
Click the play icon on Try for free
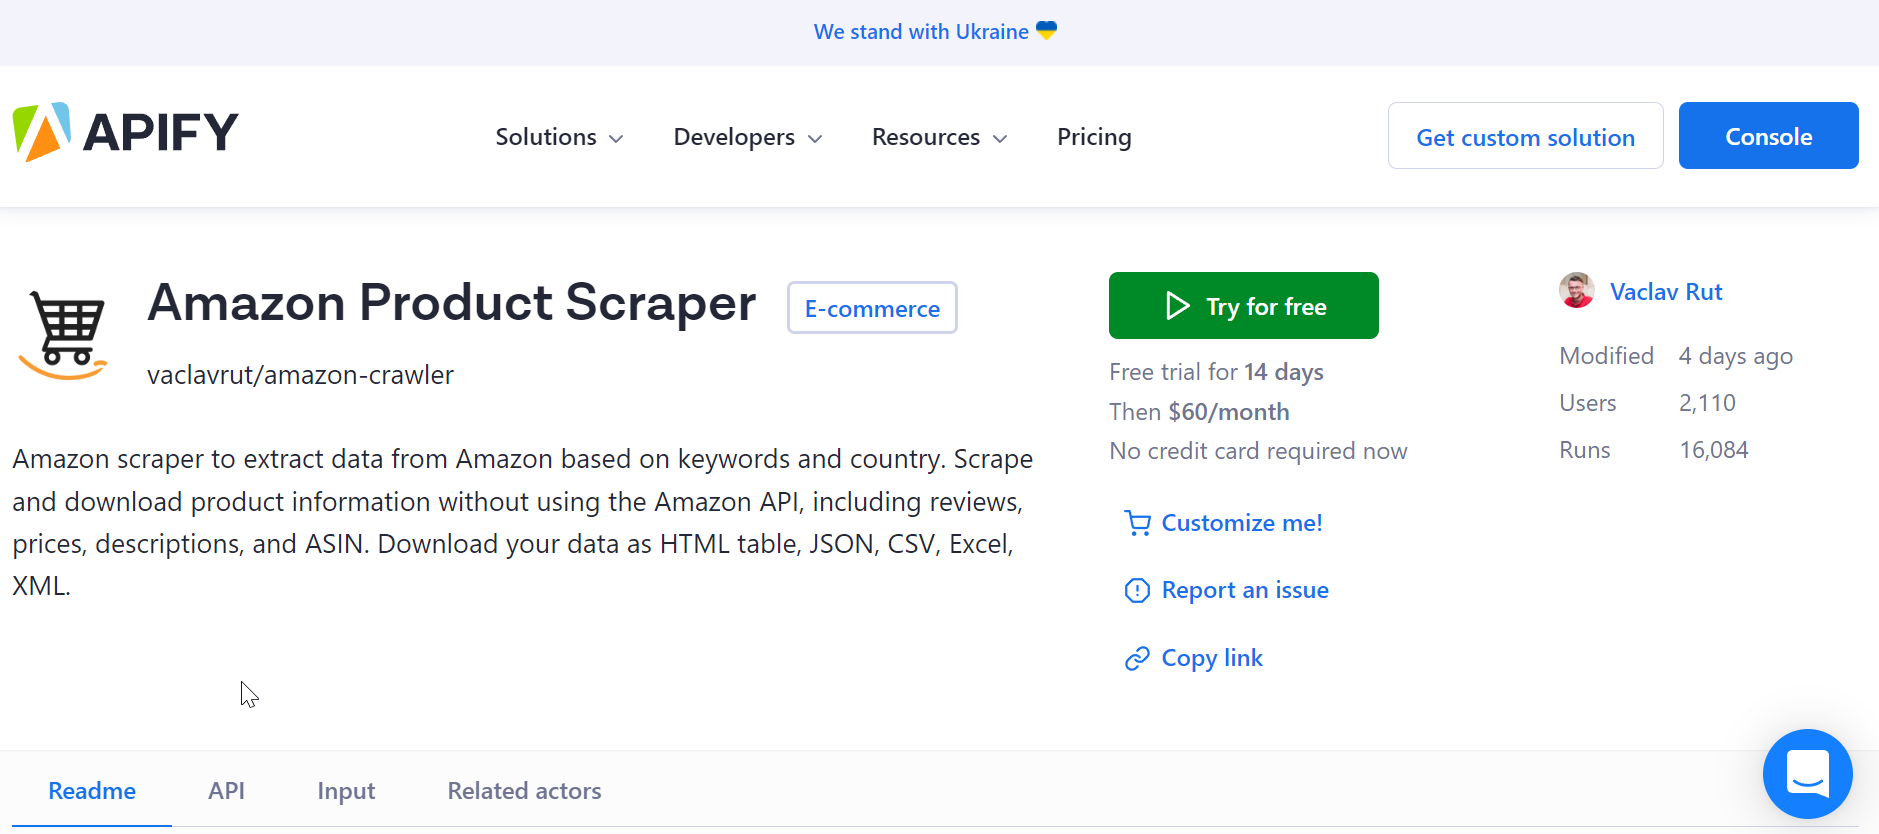[x=1177, y=306]
